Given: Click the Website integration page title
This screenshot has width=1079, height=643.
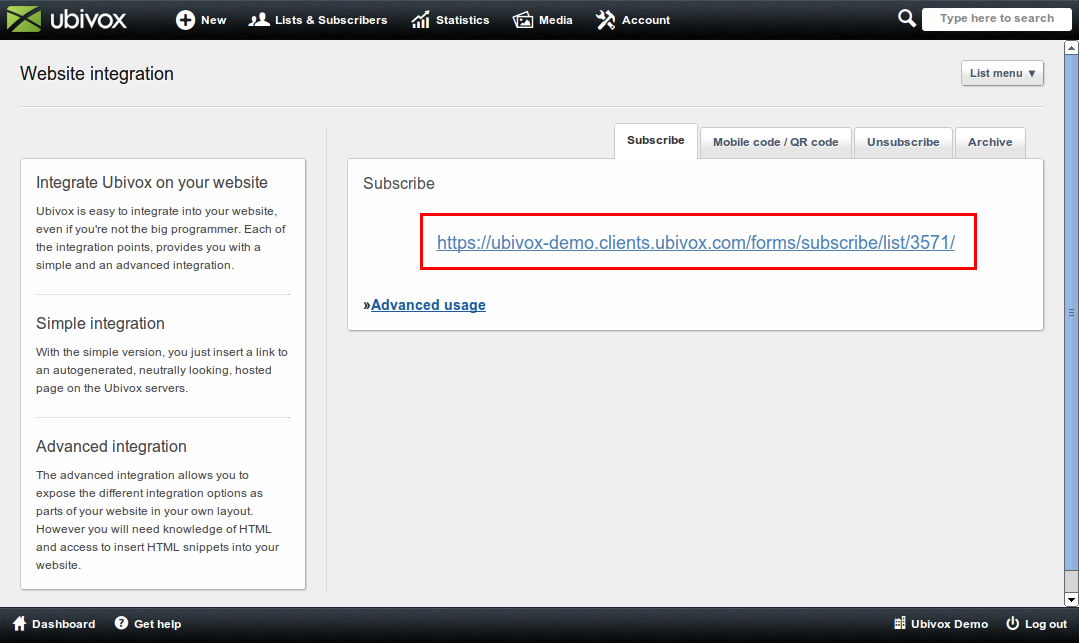Looking at the screenshot, I should (x=97, y=74).
